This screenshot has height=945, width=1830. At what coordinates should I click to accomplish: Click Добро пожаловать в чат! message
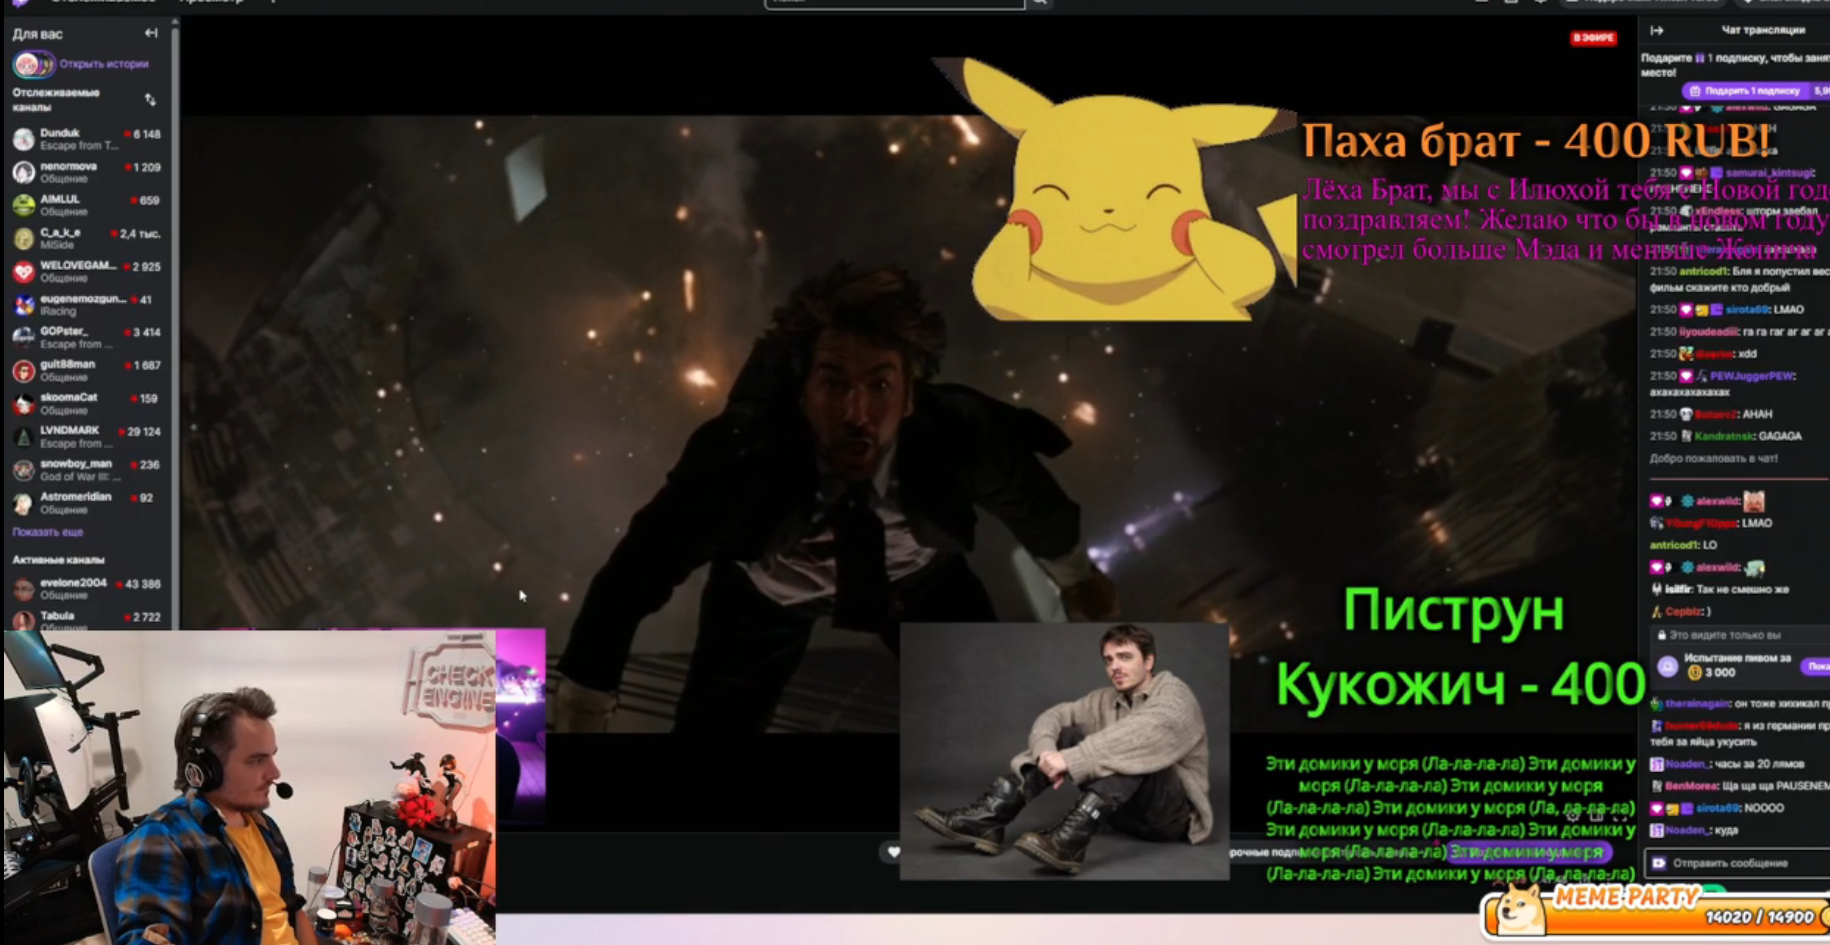(x=1713, y=458)
